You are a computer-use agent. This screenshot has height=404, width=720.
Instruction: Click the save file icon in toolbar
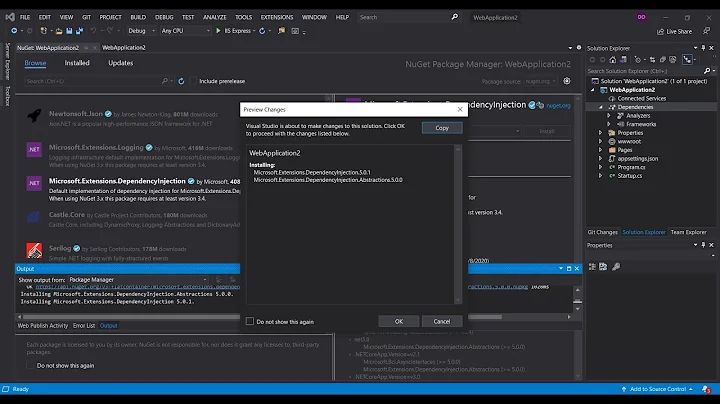click(x=69, y=31)
